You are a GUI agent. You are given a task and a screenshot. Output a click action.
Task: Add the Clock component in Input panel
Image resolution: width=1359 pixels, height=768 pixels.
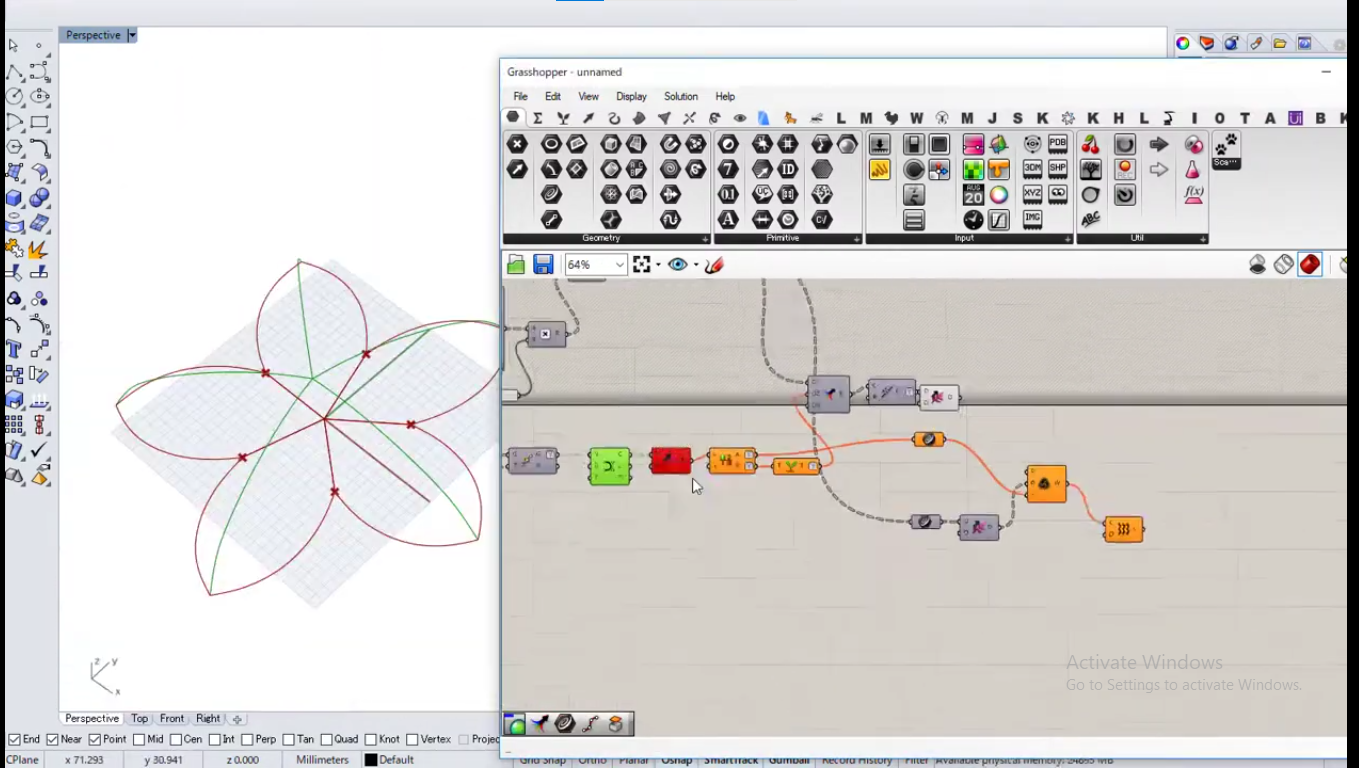(973, 220)
